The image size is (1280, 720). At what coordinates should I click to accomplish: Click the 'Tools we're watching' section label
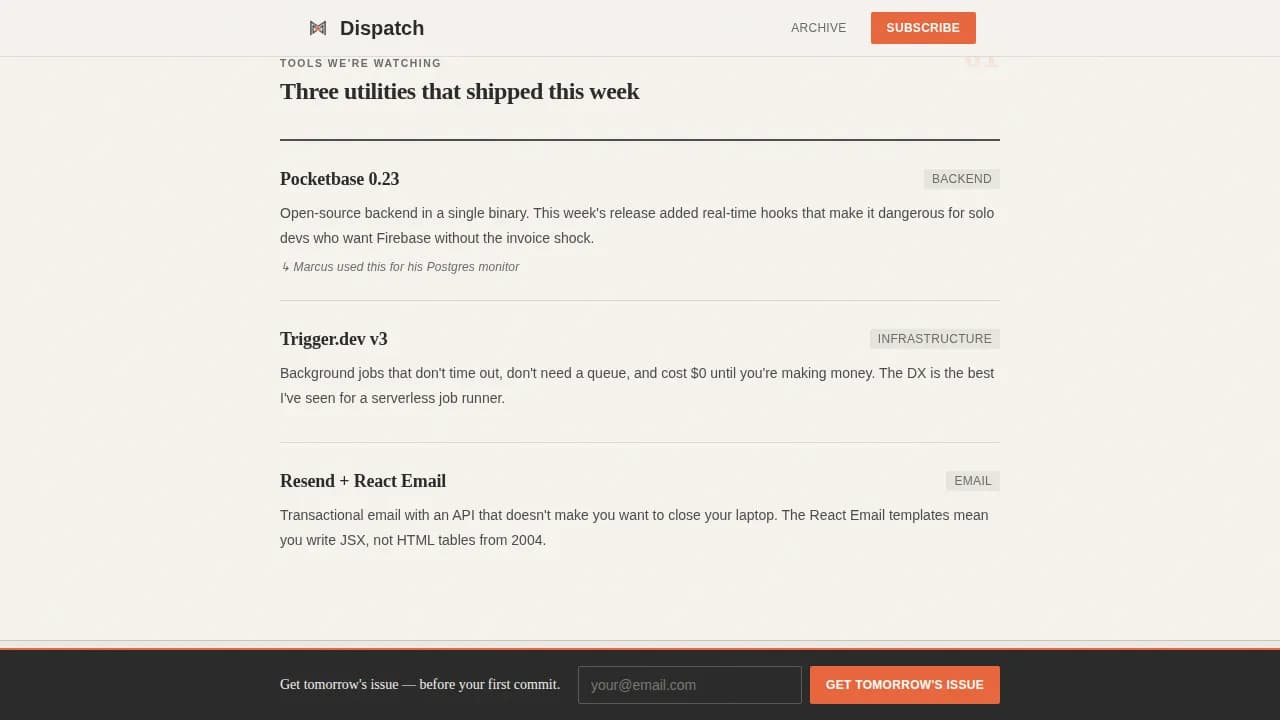point(361,63)
